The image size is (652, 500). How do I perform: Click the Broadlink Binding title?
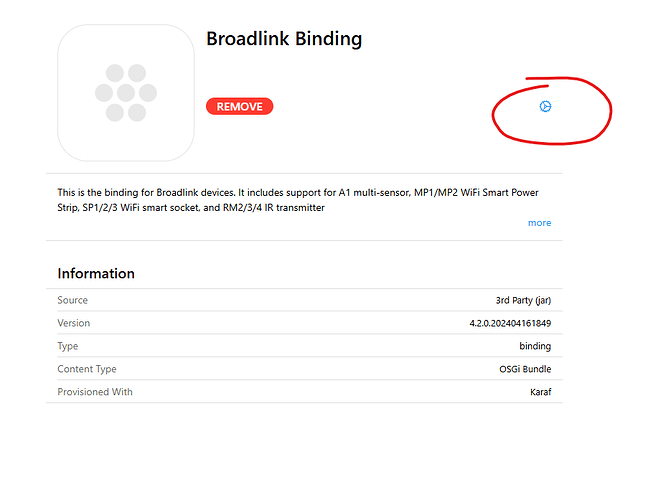[284, 40]
